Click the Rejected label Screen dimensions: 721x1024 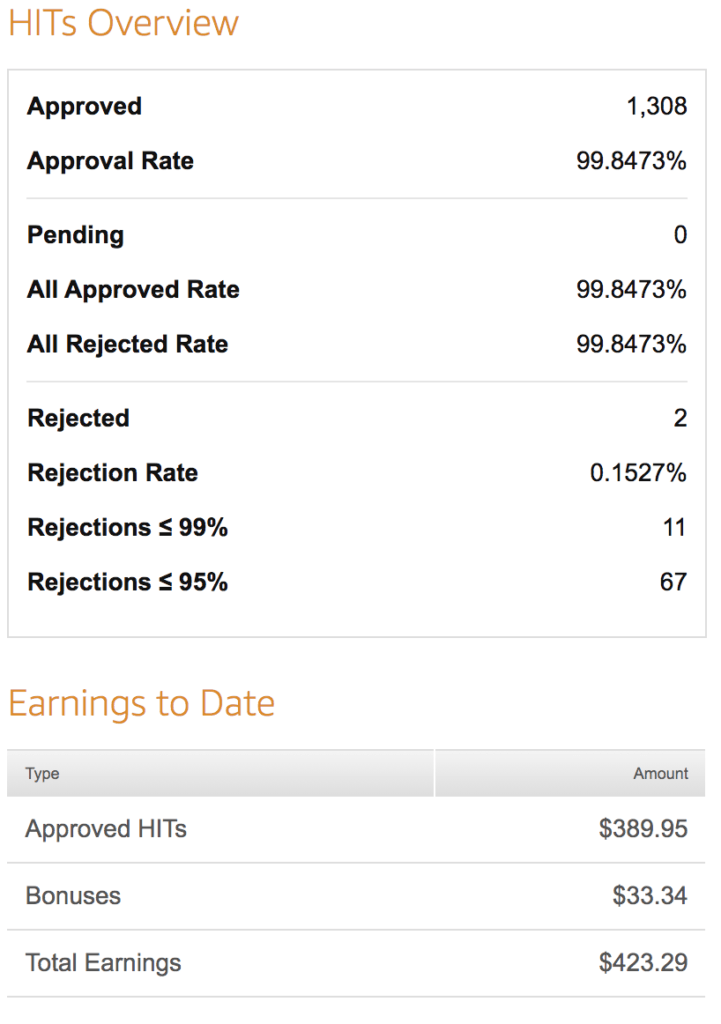(78, 419)
